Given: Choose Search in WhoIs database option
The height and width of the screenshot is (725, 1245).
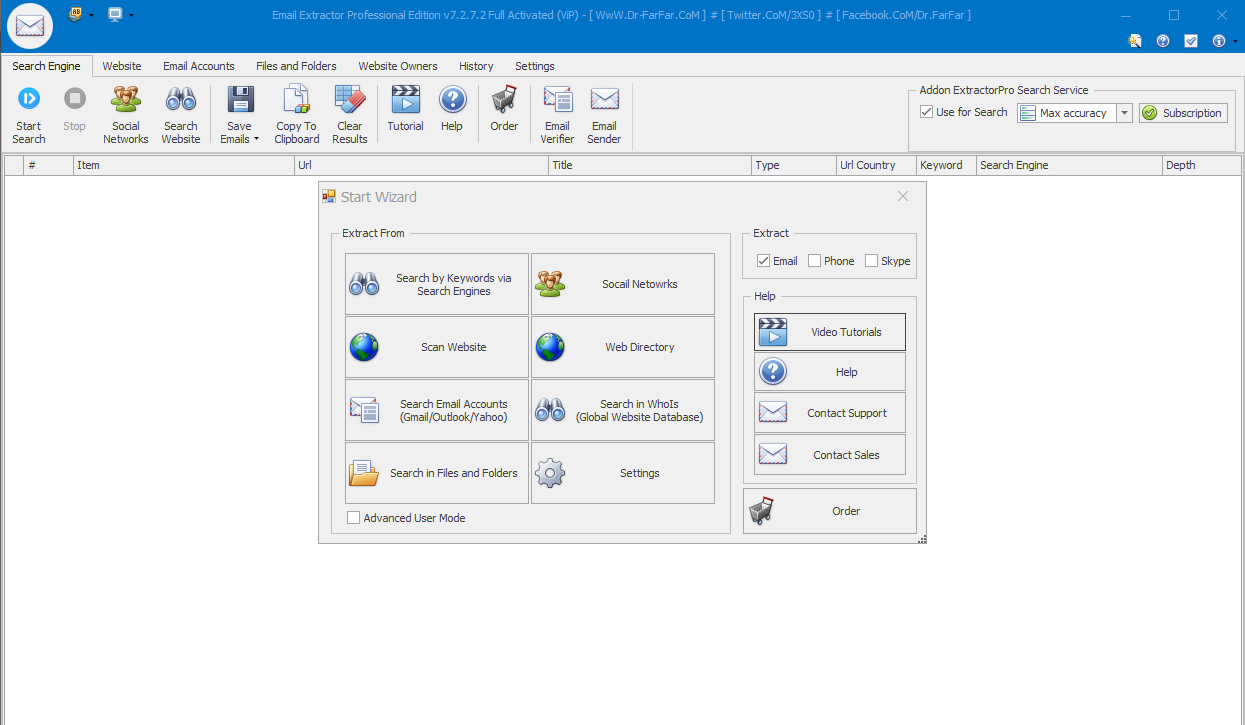Looking at the screenshot, I should [623, 410].
